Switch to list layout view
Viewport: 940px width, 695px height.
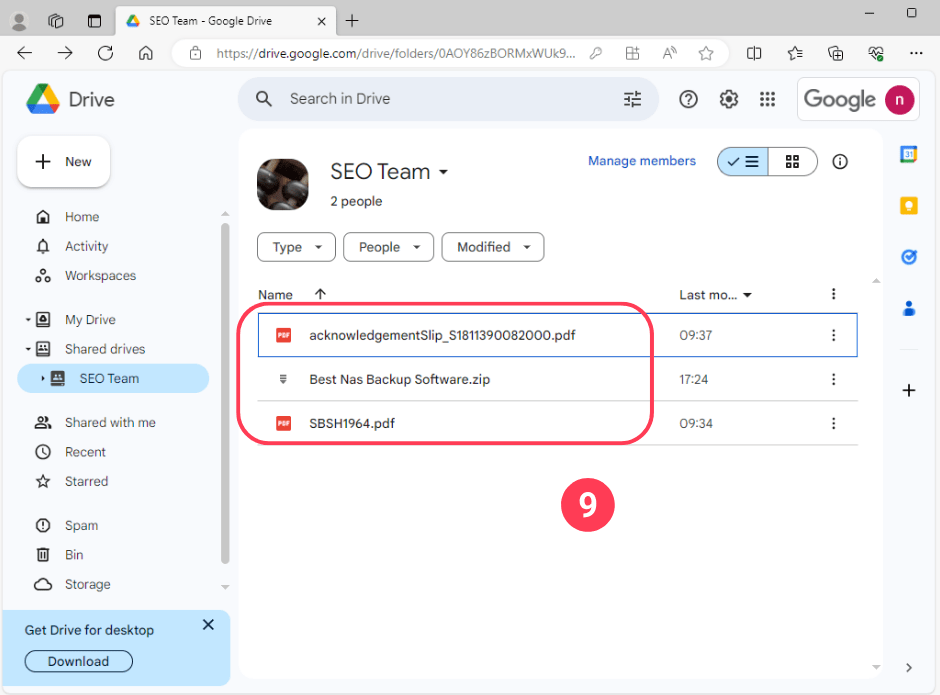(x=743, y=161)
